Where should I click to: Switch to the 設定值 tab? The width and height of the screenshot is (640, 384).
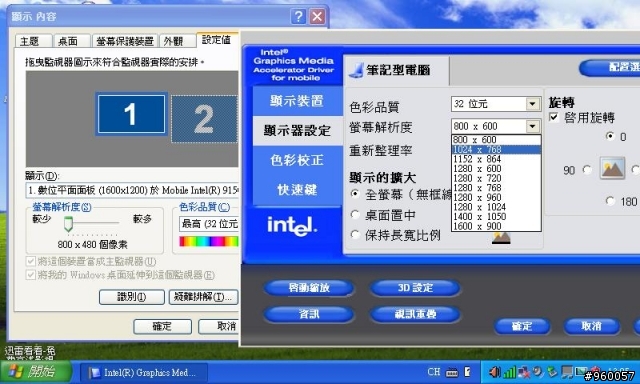217,40
